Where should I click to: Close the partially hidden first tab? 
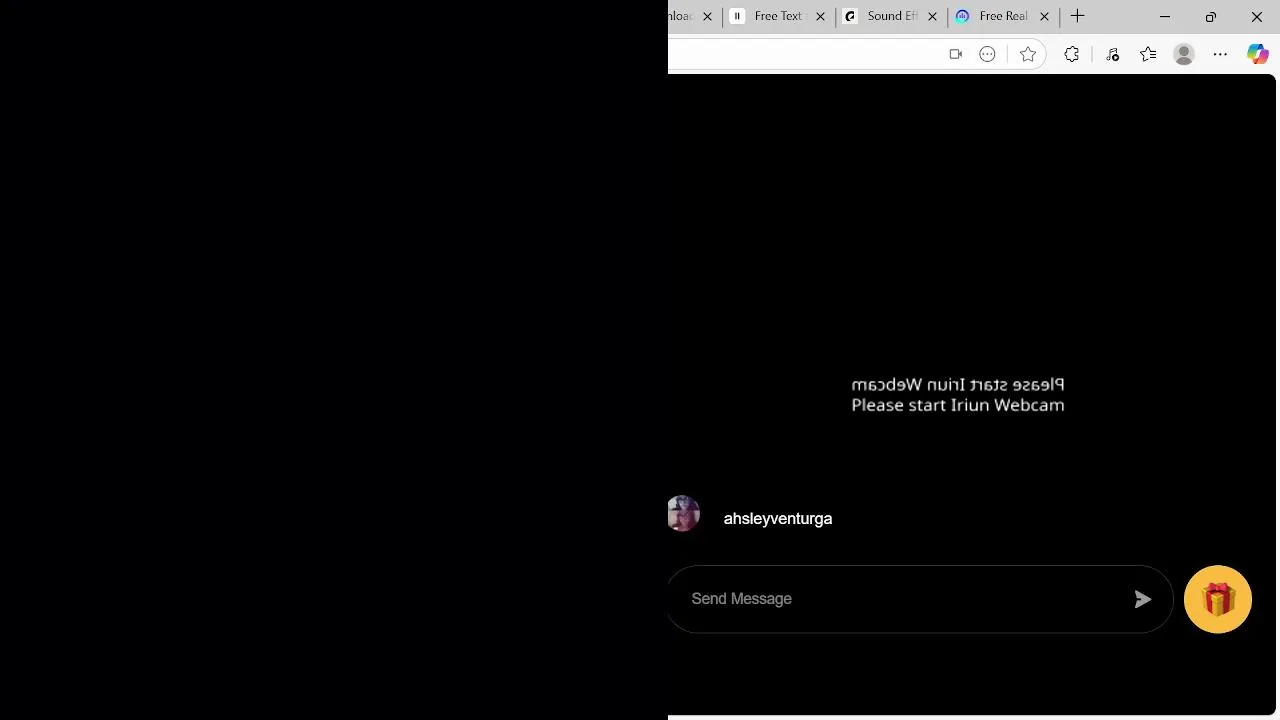click(708, 16)
